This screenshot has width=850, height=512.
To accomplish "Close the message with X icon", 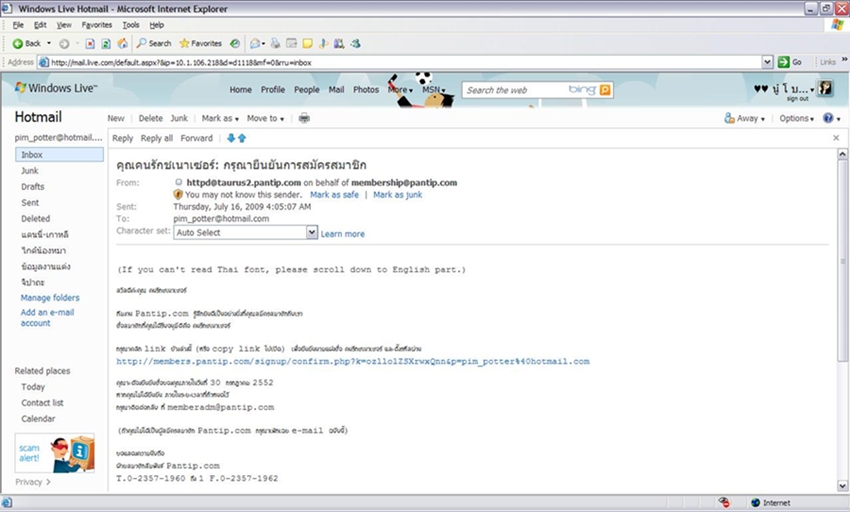I will click(836, 138).
